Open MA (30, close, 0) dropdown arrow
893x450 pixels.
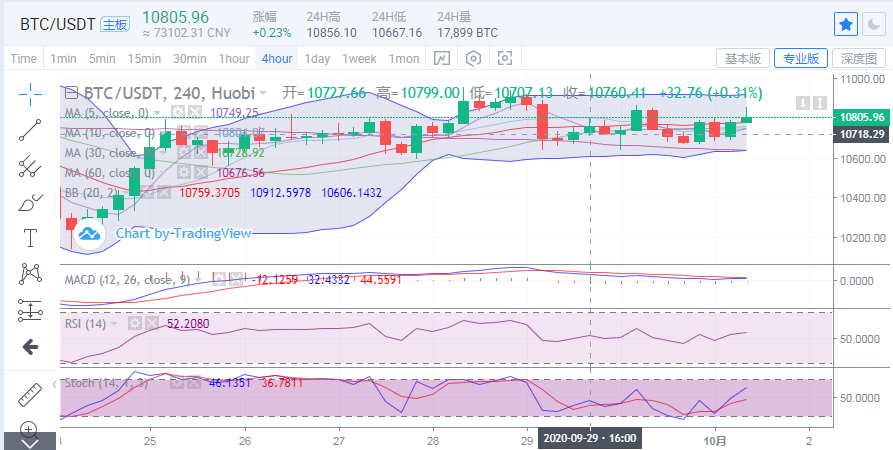point(163,153)
